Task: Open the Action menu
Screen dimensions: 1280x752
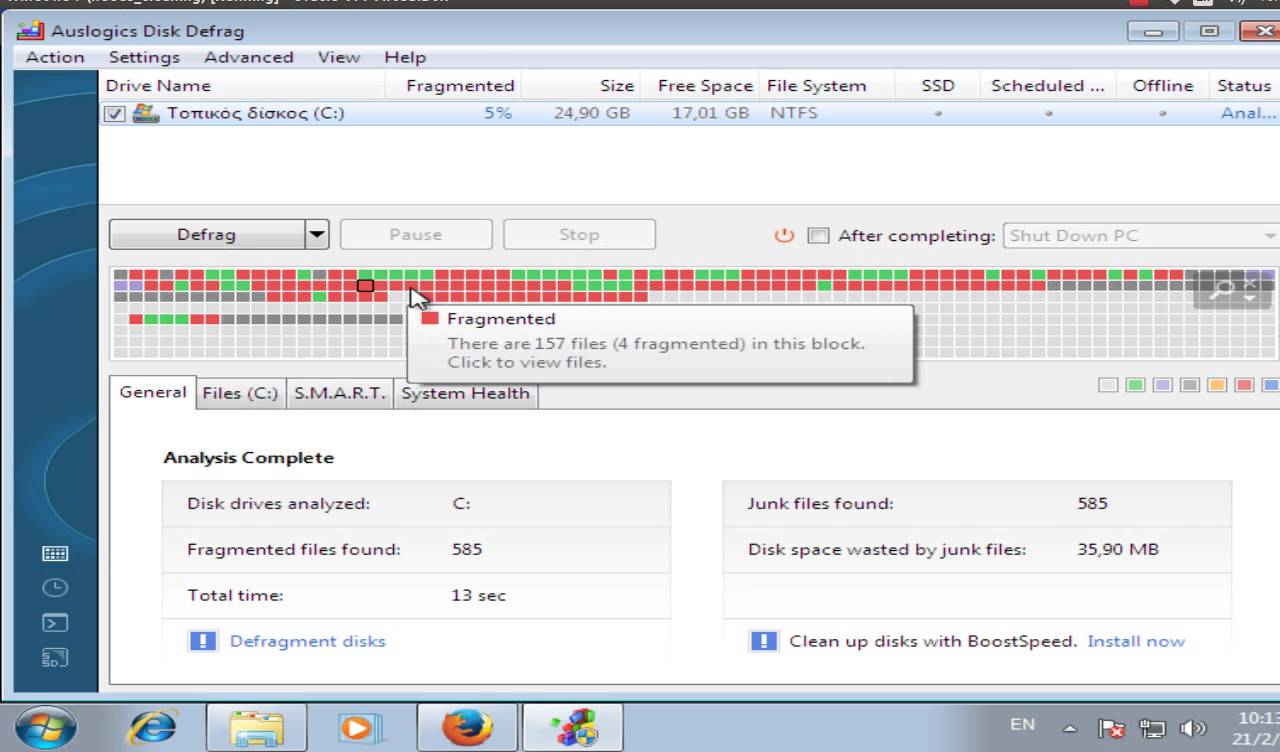Action: click(x=55, y=57)
